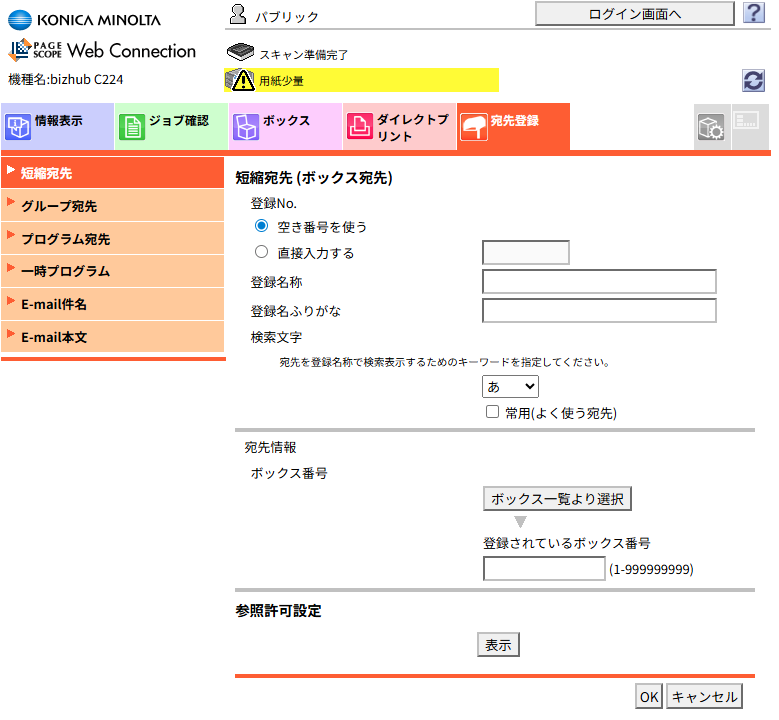Click the 表示 button
The height and width of the screenshot is (720, 779).
[x=498, y=645]
